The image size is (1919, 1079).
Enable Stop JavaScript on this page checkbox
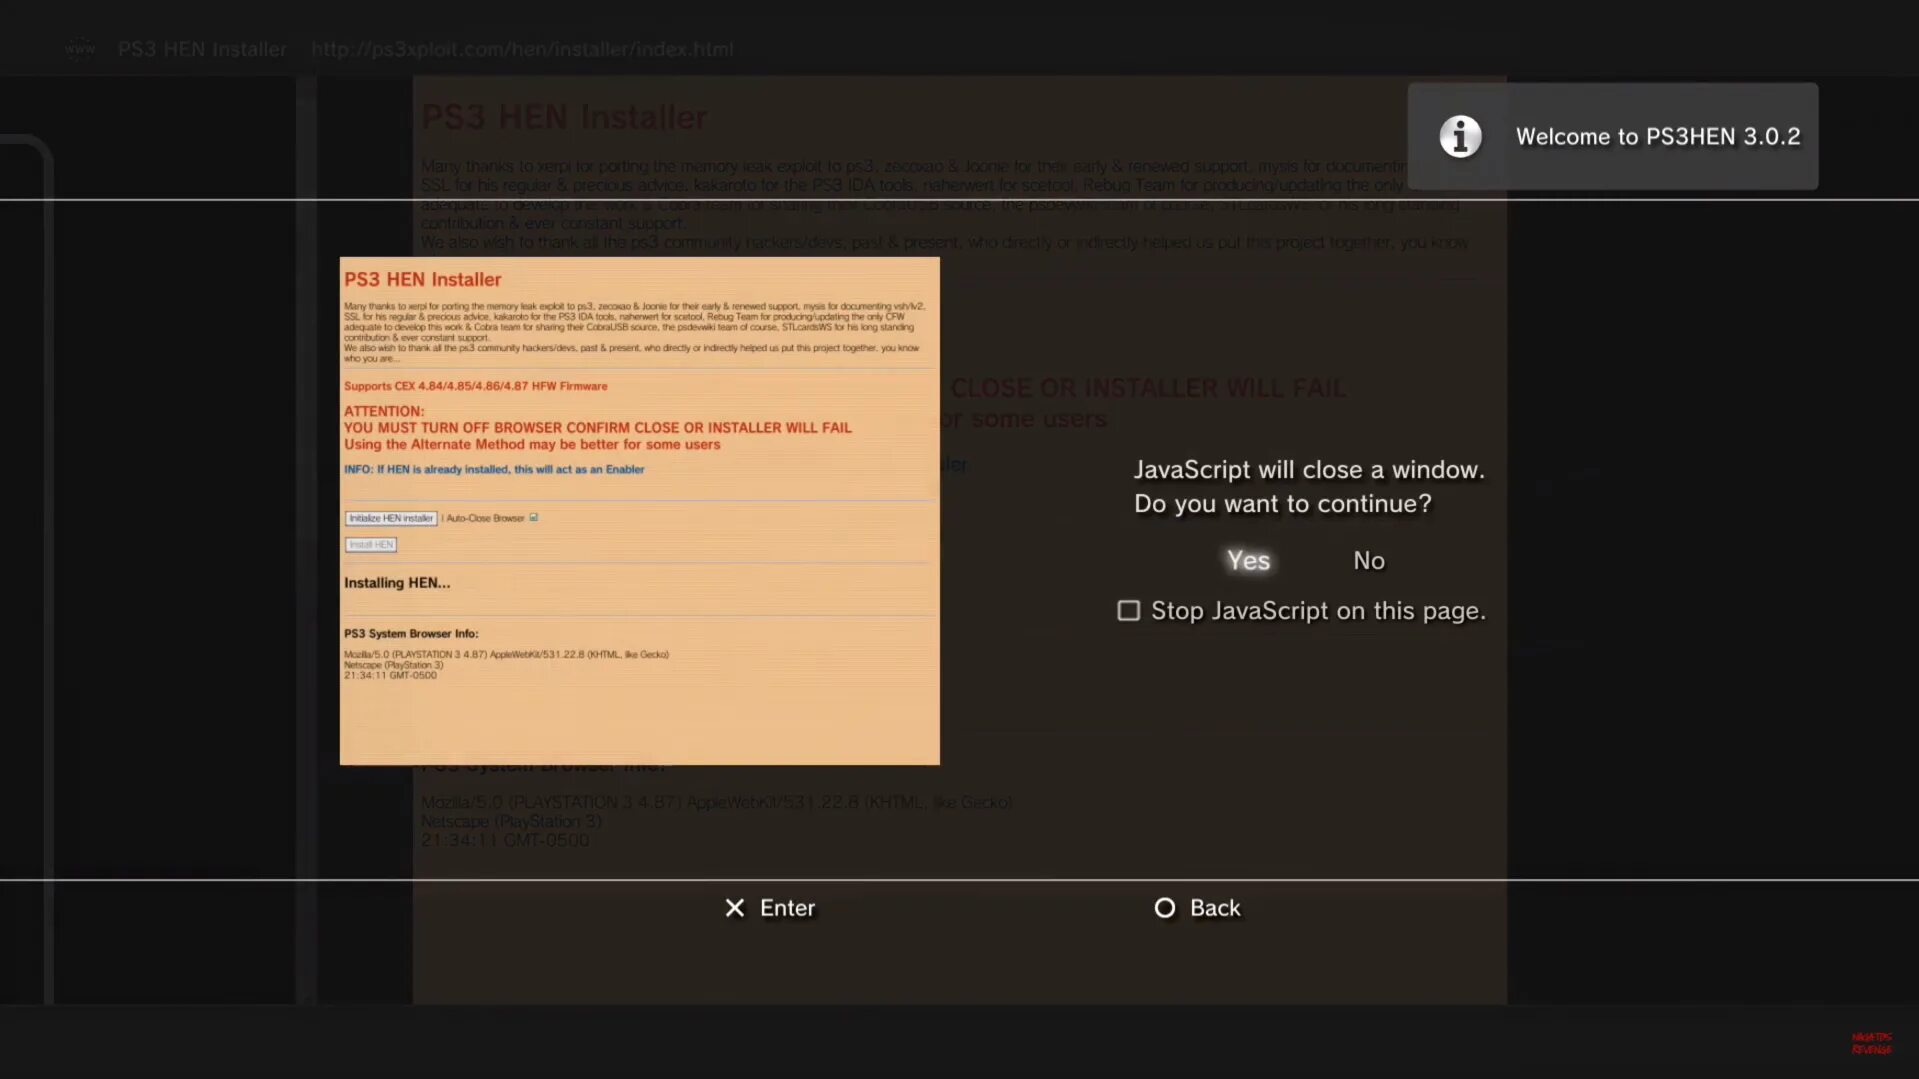1128,610
